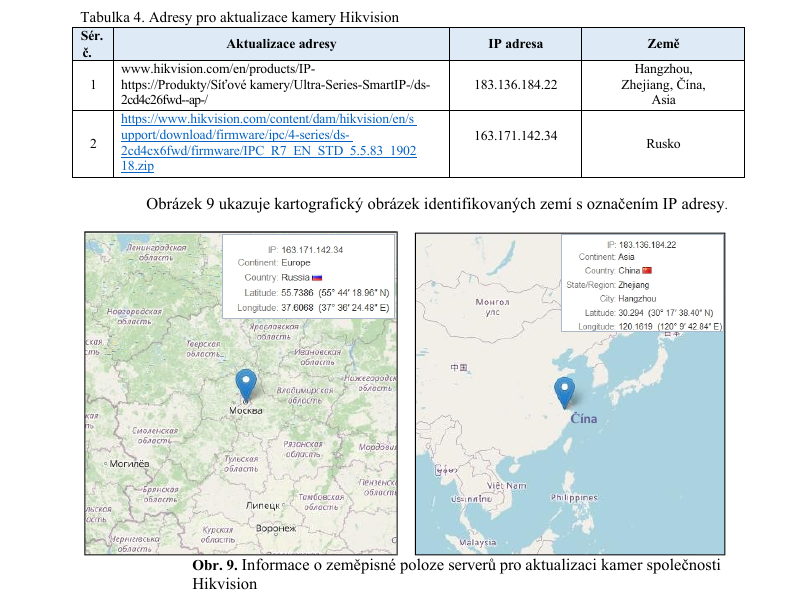This screenshot has height=603, width=794.
Task: Click the "Obr. 9." figure caption
Action: (214, 566)
